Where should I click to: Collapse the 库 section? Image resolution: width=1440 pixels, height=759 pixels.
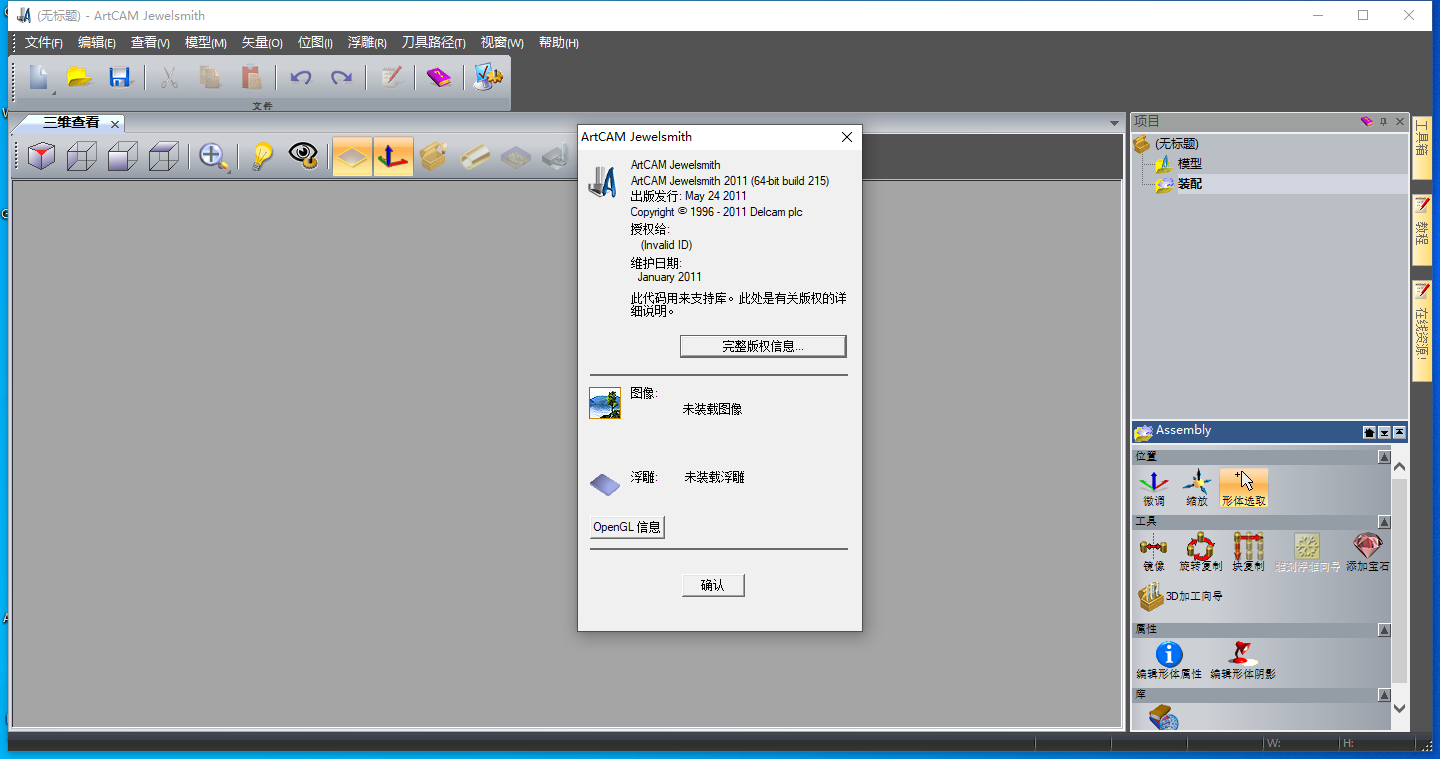point(1384,695)
